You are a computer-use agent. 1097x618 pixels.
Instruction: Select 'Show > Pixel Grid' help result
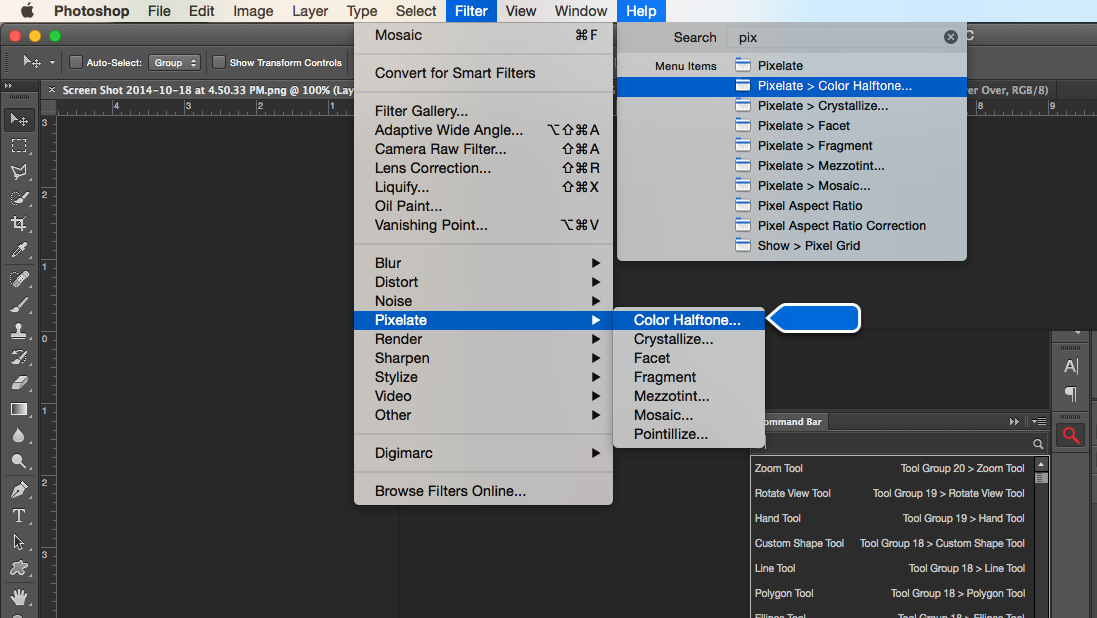click(792, 246)
